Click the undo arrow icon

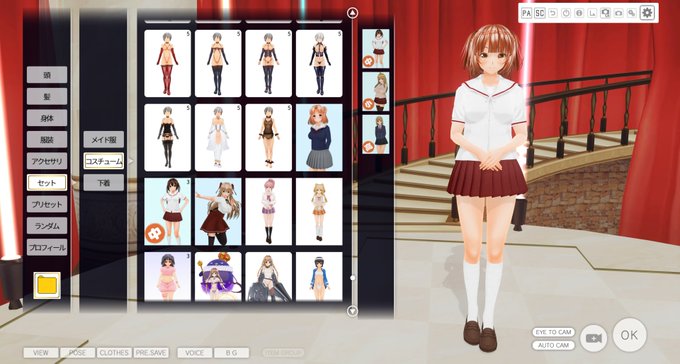click(x=552, y=13)
